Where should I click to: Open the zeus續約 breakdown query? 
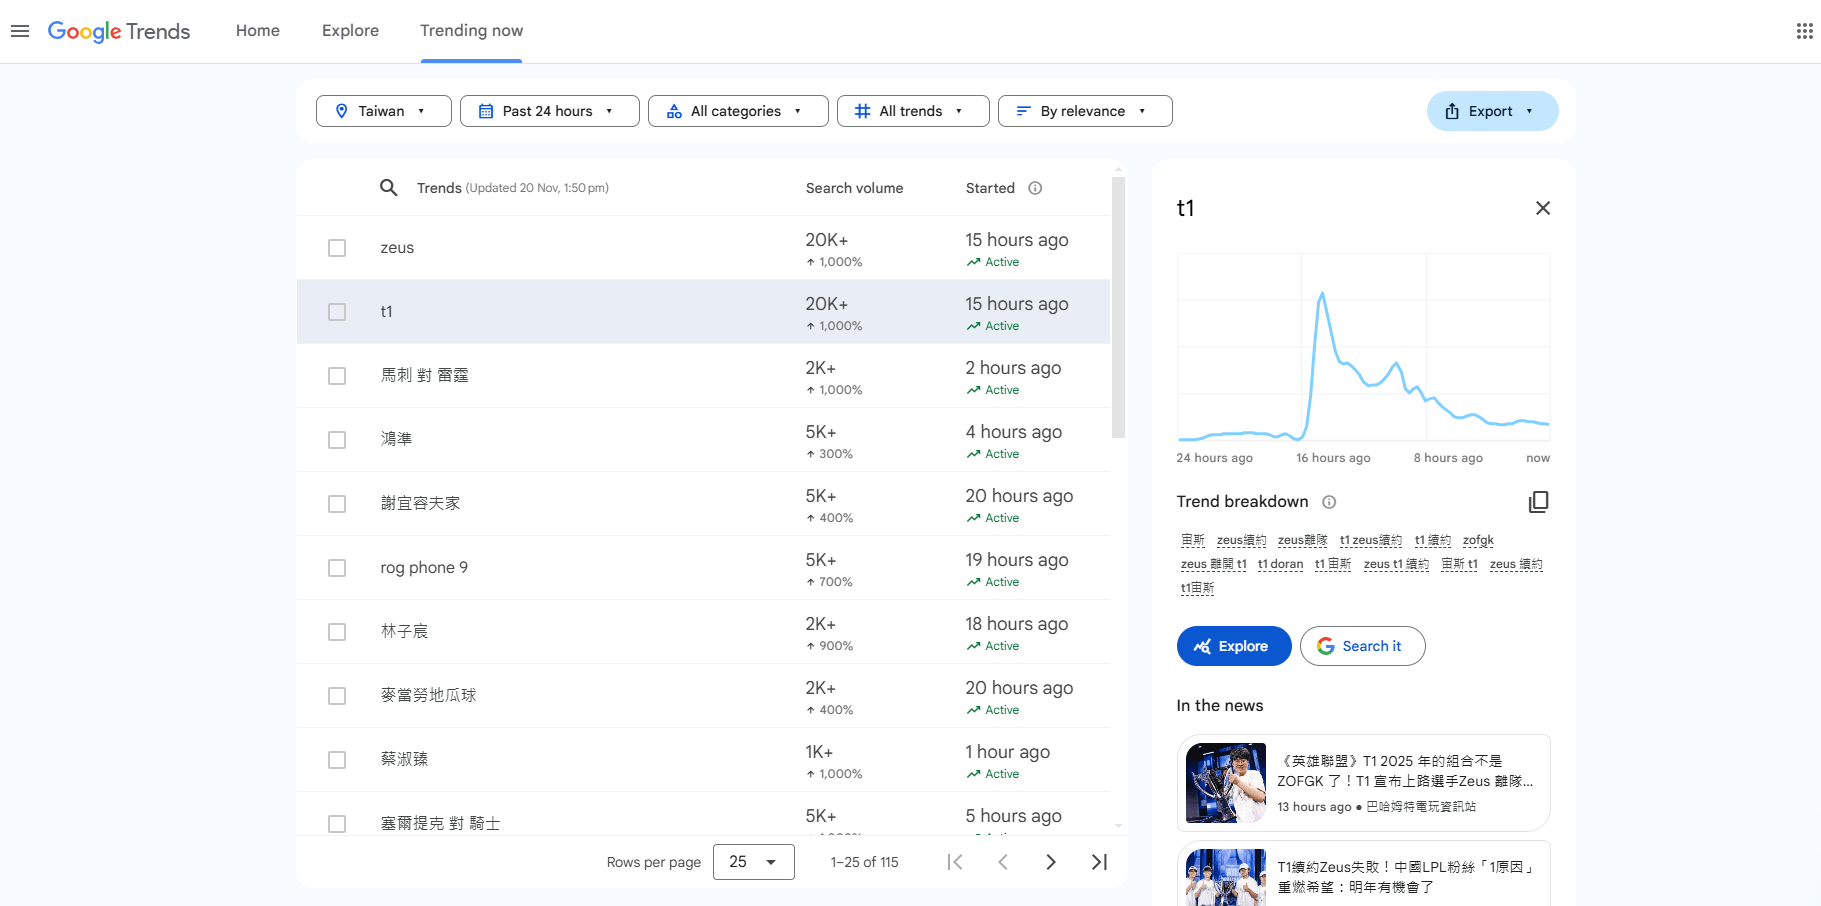(x=1241, y=540)
